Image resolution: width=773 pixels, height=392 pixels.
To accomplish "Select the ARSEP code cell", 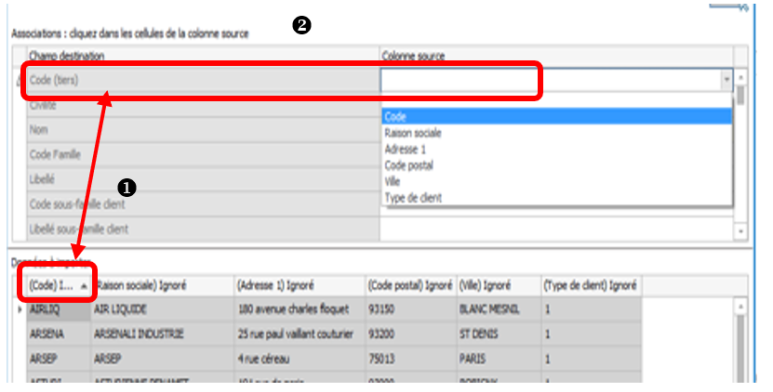I will click(59, 359).
